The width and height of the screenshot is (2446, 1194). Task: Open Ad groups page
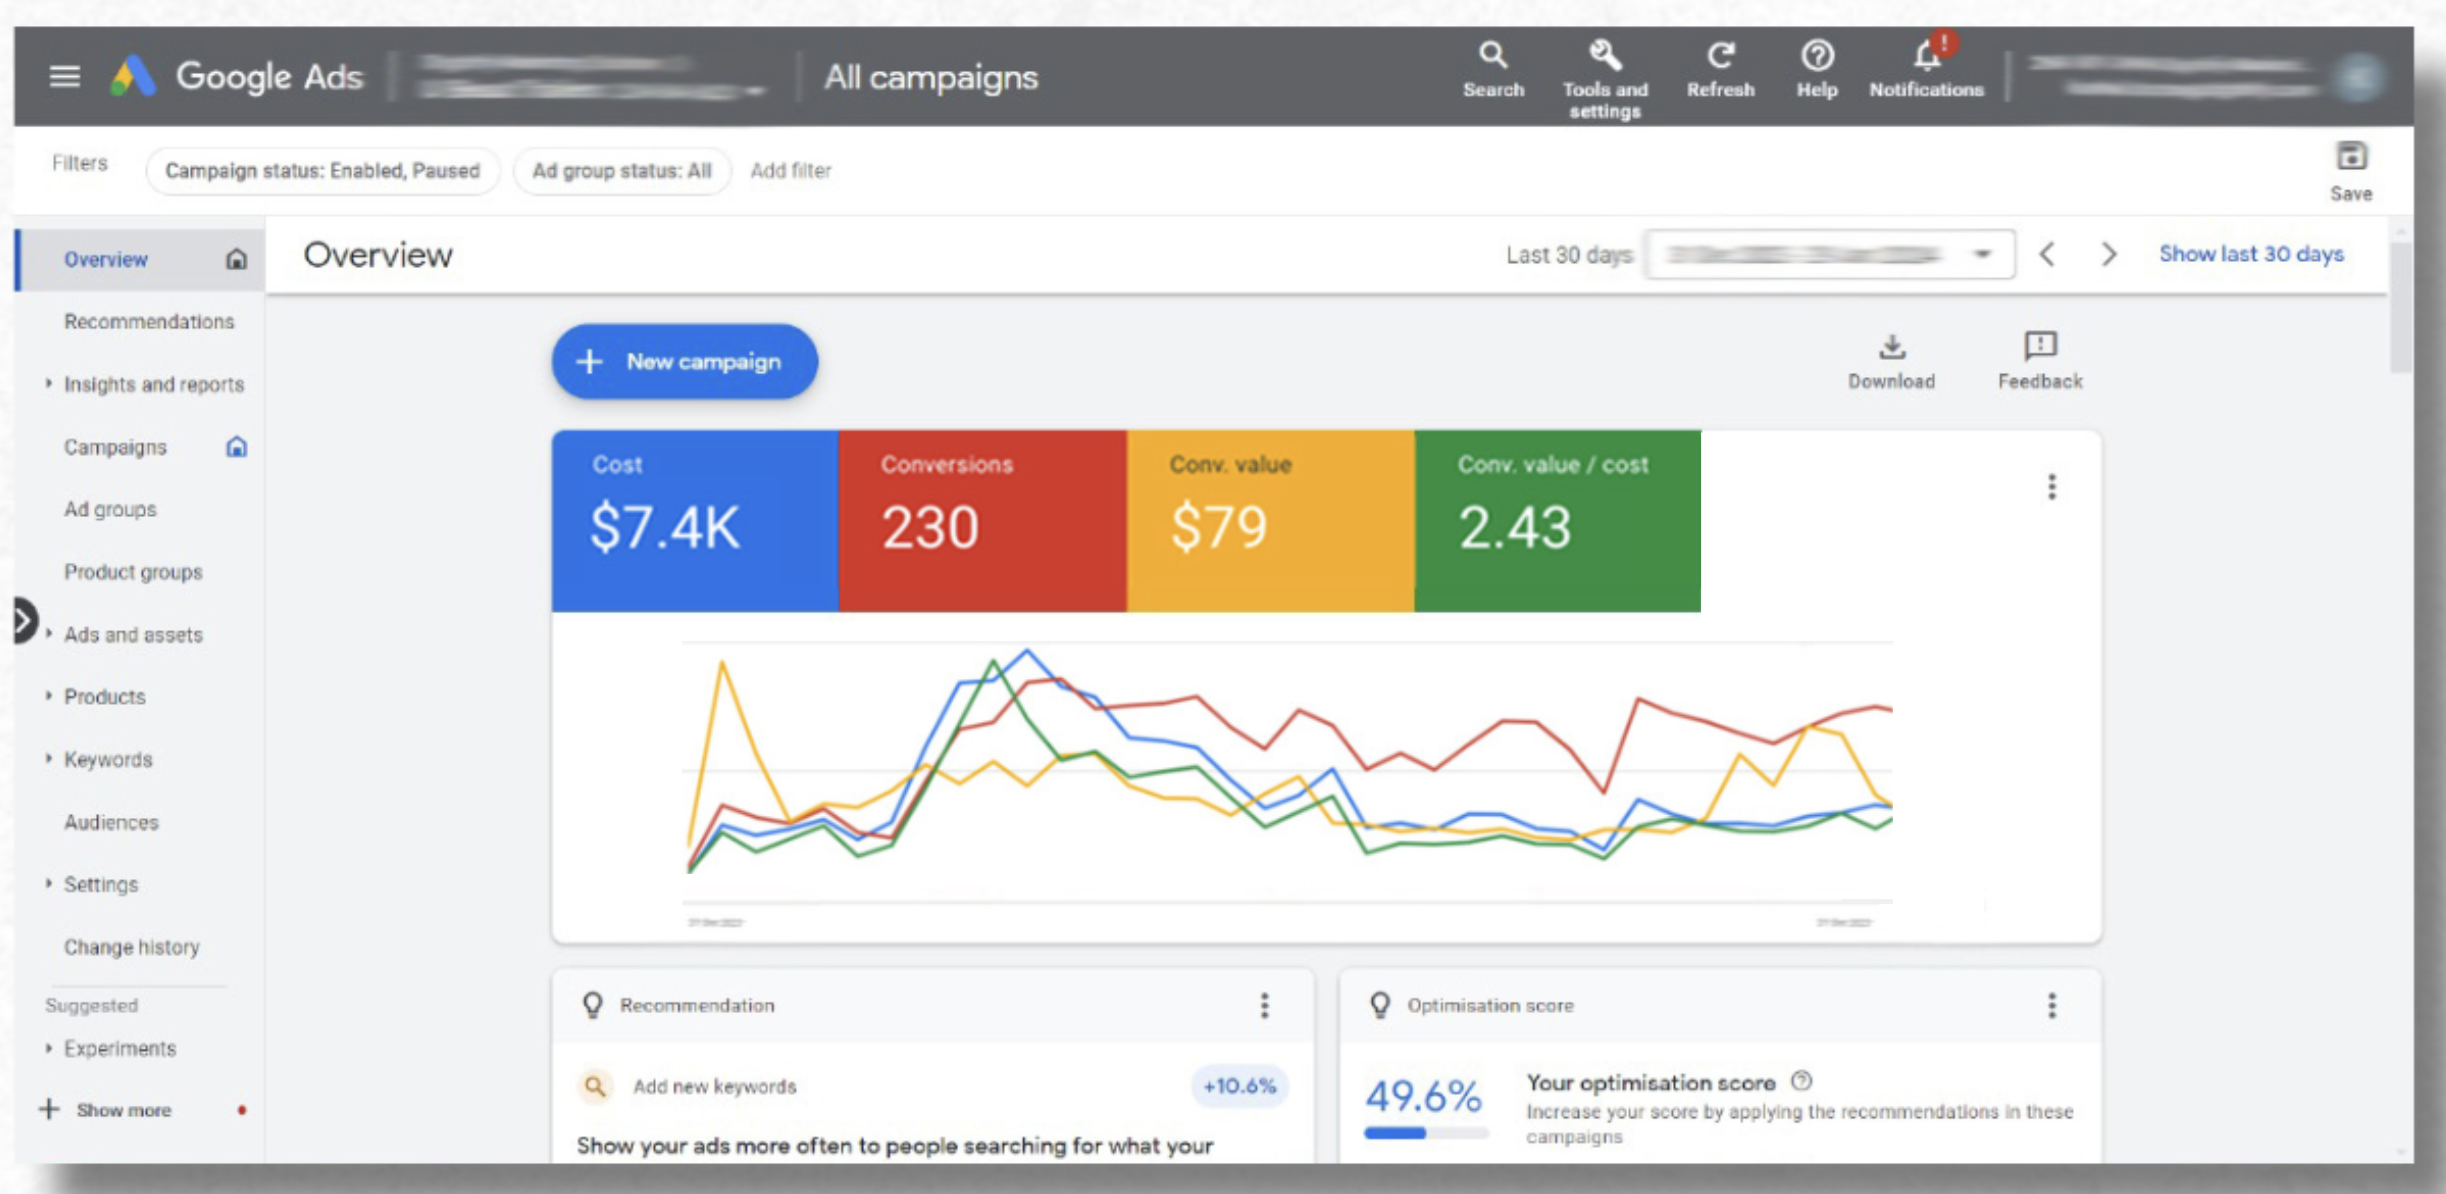[110, 509]
